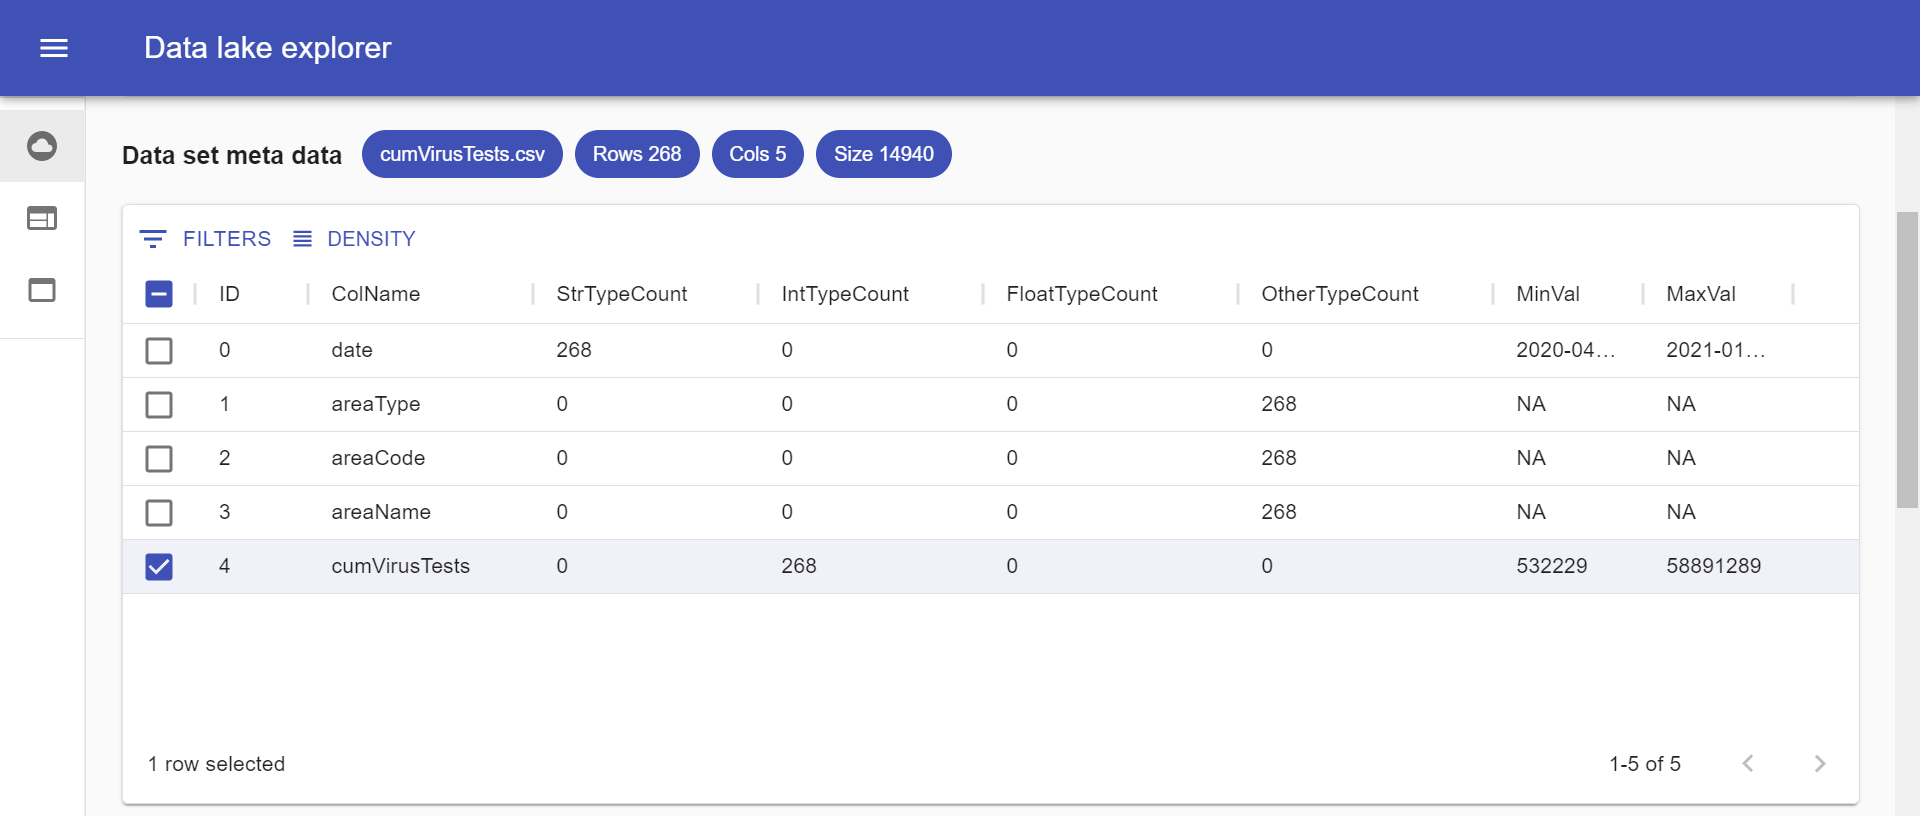Sort by ColName column header

376,294
